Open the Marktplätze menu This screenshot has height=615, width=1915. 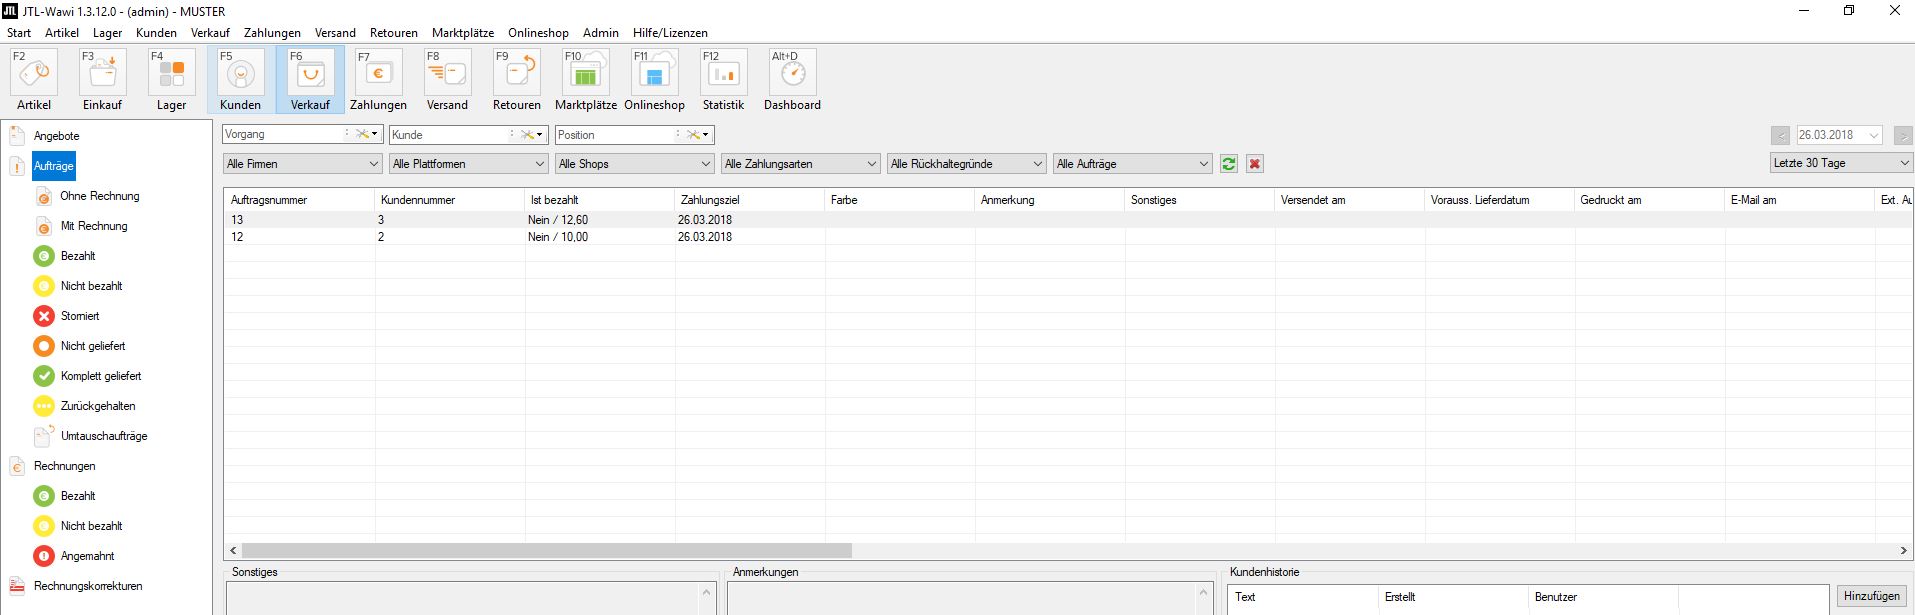462,33
